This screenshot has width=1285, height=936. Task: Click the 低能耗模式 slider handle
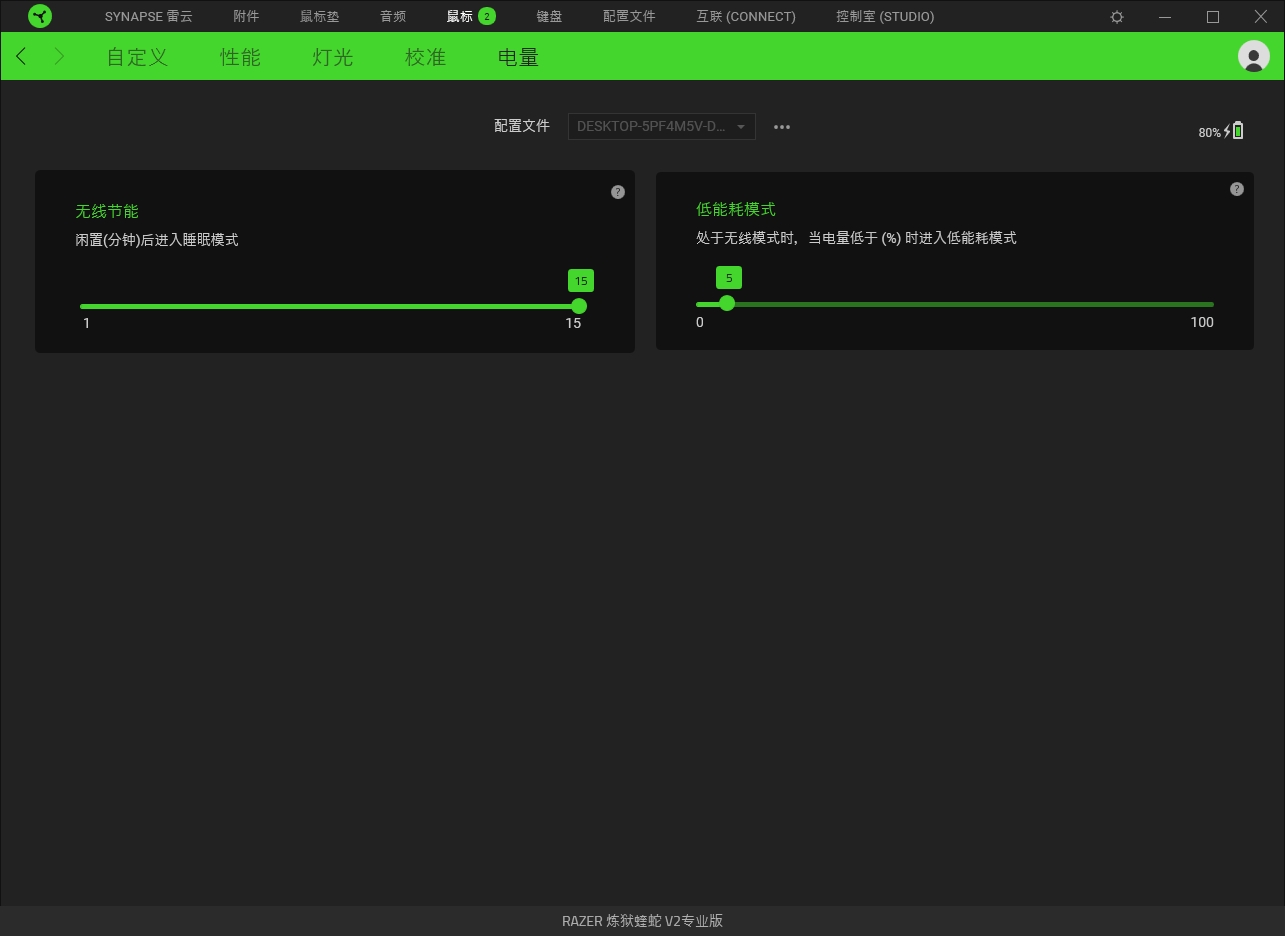click(x=727, y=303)
